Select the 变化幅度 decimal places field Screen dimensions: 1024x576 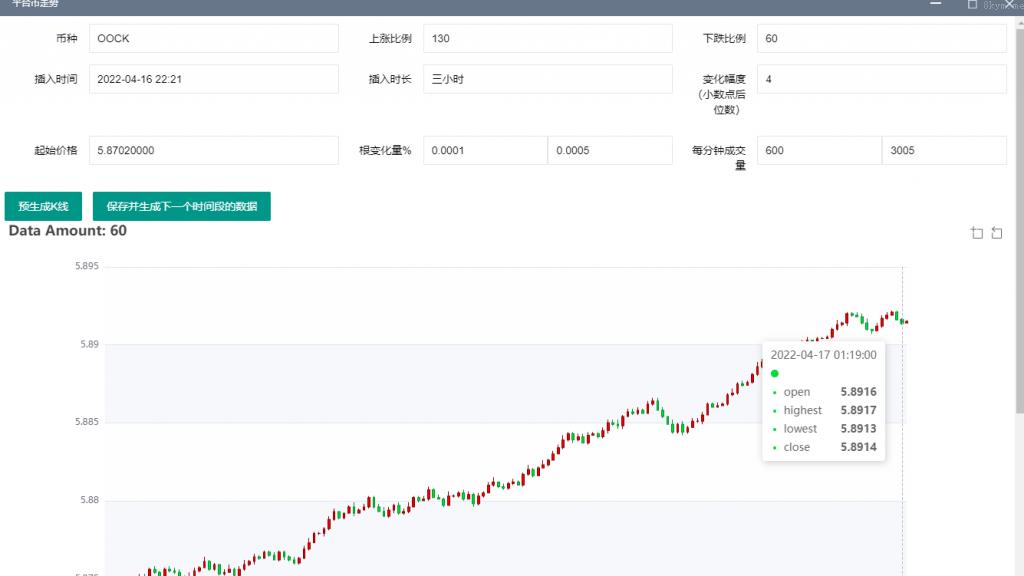(881, 79)
